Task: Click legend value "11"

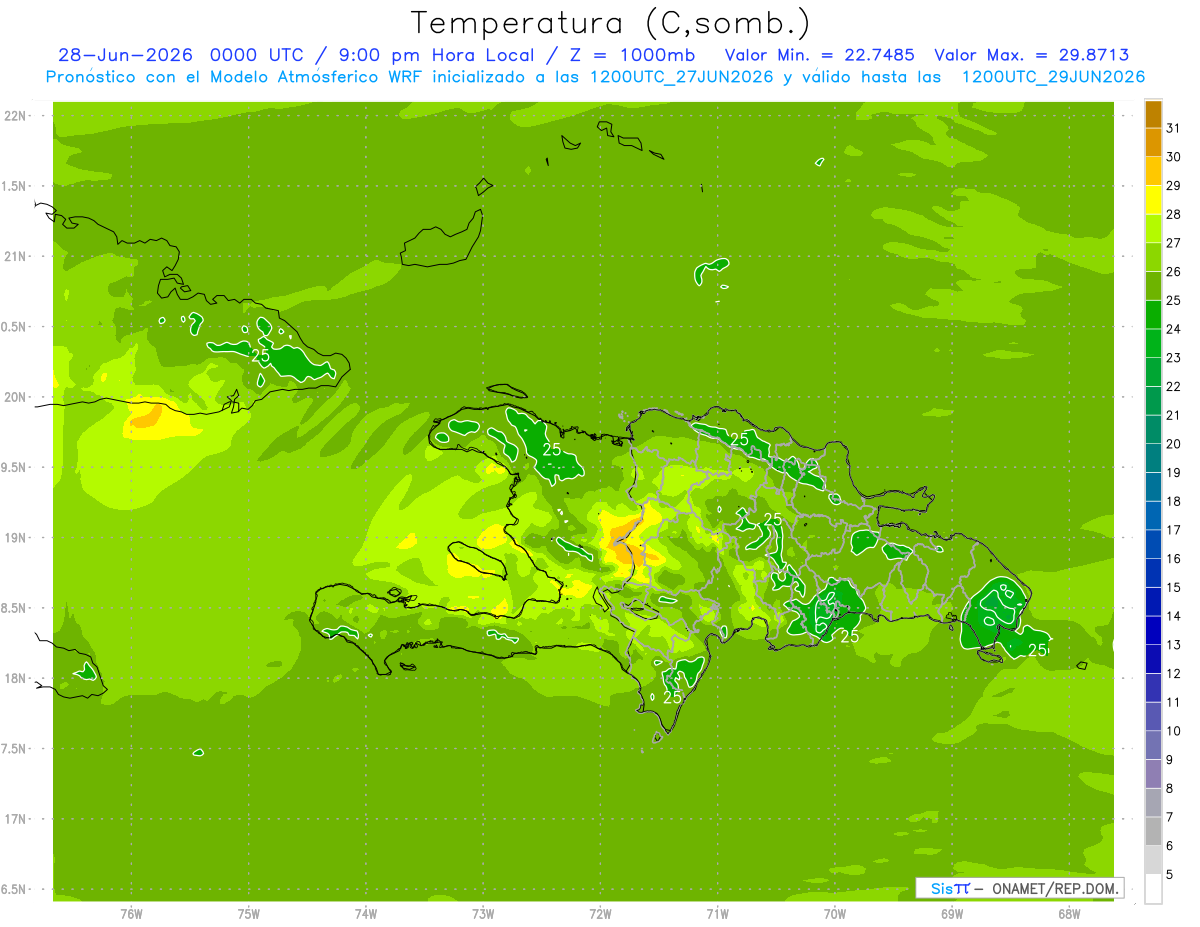Action: [1173, 702]
